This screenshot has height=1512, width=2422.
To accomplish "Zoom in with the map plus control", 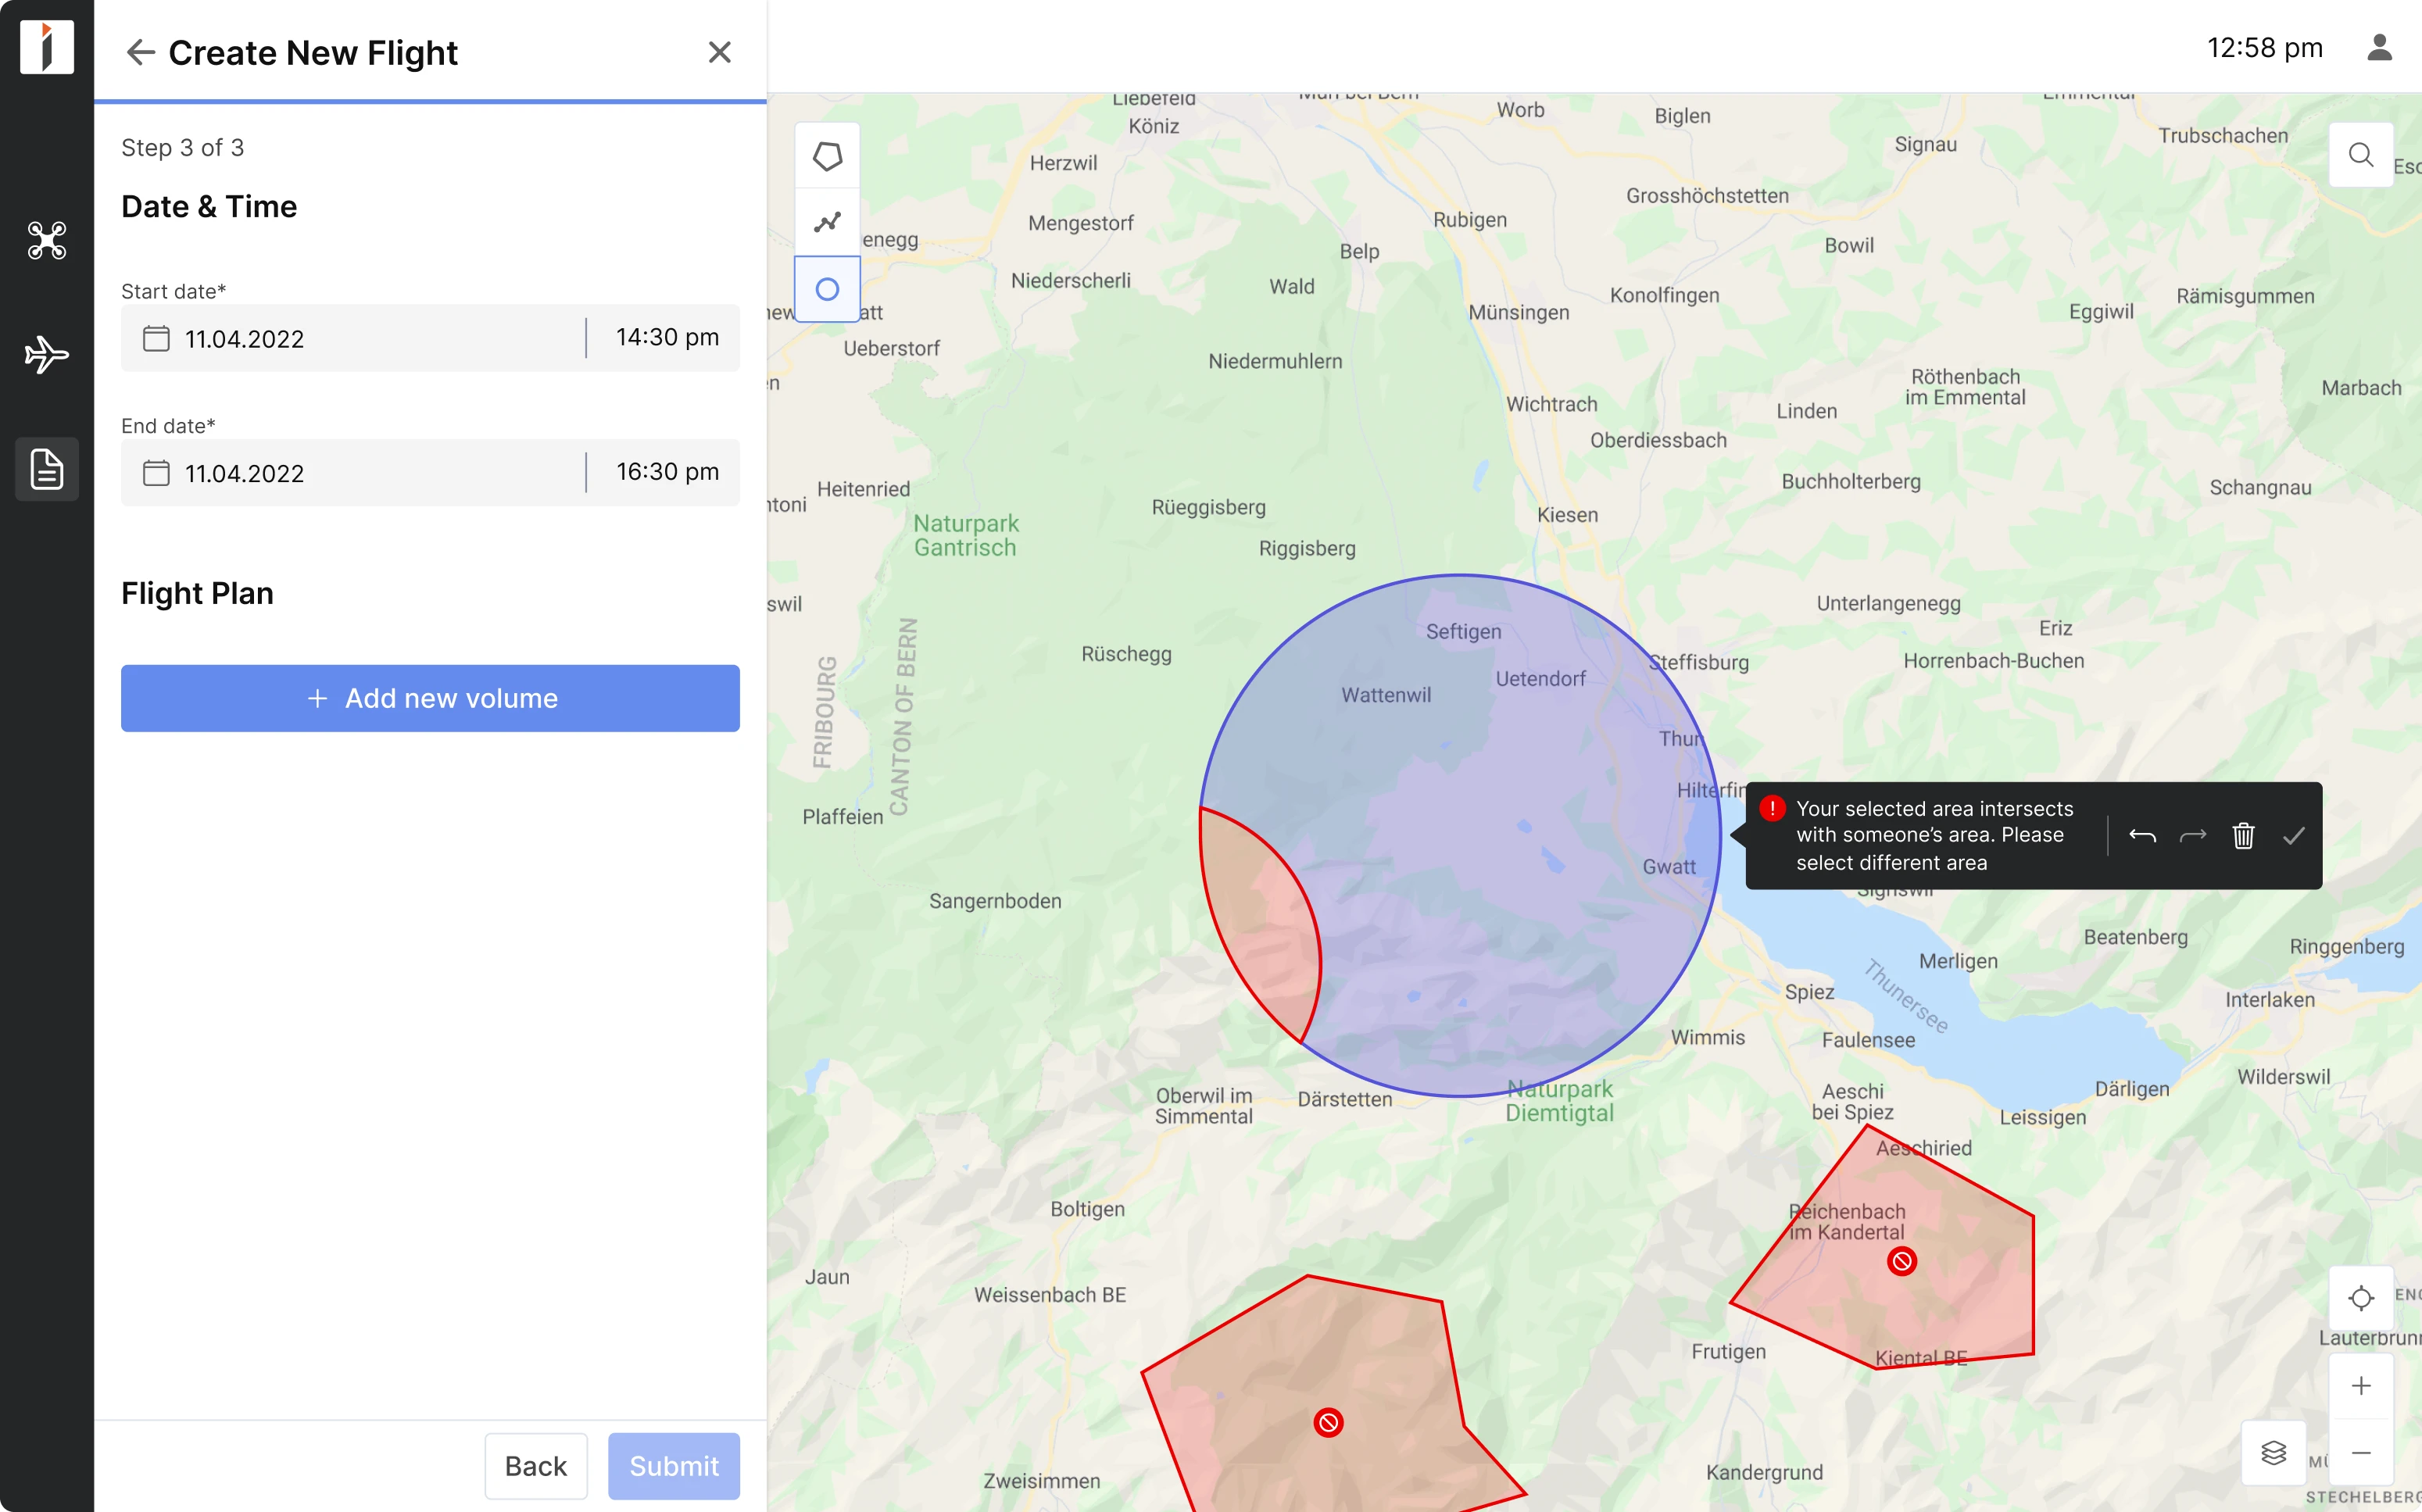I will click(2361, 1385).
